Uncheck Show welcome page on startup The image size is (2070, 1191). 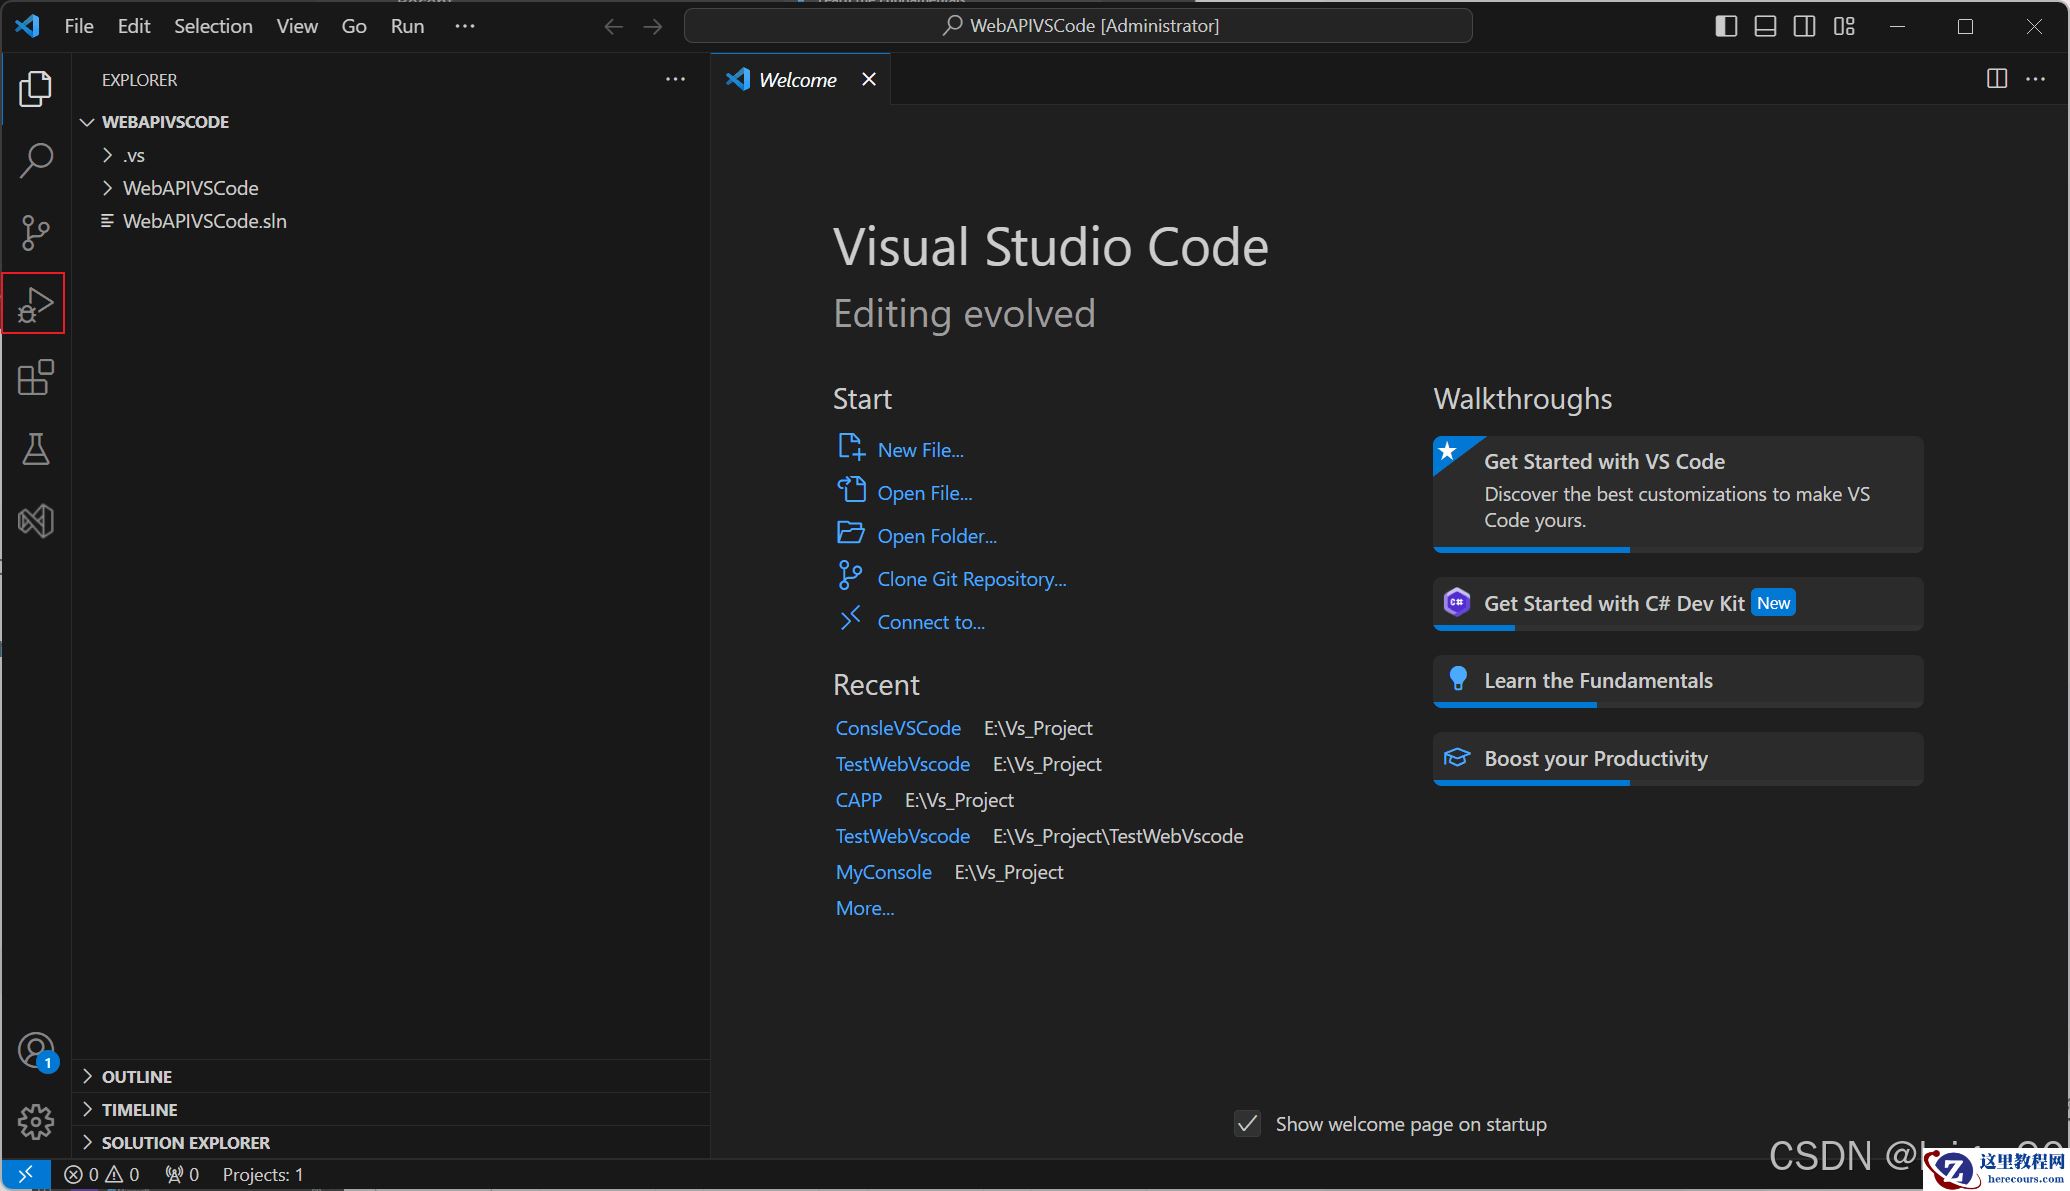tap(1247, 1124)
